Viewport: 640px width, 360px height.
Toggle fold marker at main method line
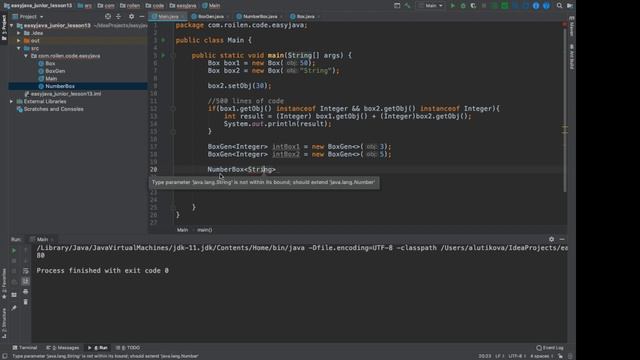(x=173, y=55)
